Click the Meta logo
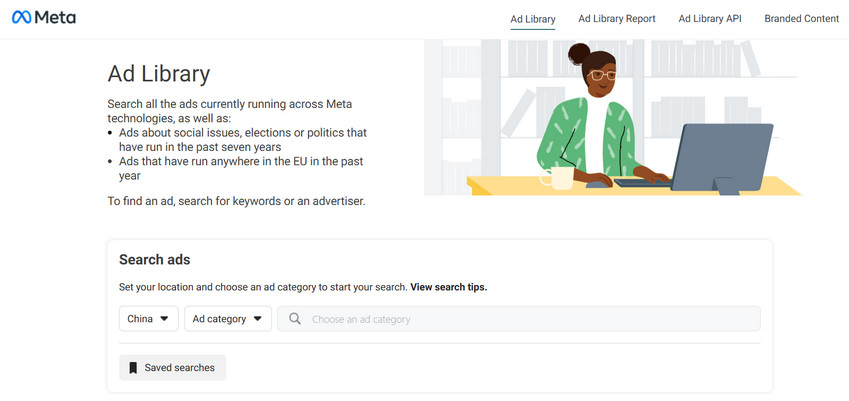This screenshot has width=849, height=401. [44, 18]
